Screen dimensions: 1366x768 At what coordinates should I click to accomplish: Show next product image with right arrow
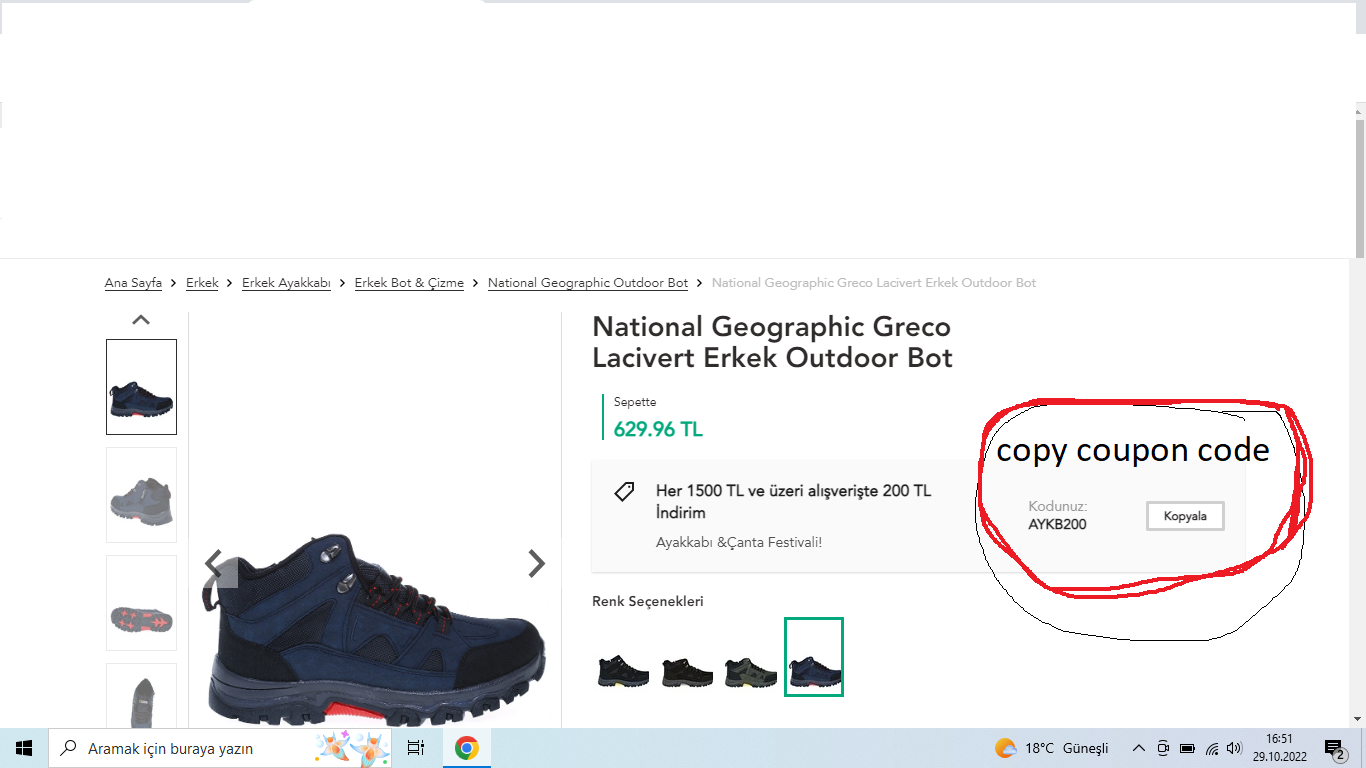click(x=536, y=564)
